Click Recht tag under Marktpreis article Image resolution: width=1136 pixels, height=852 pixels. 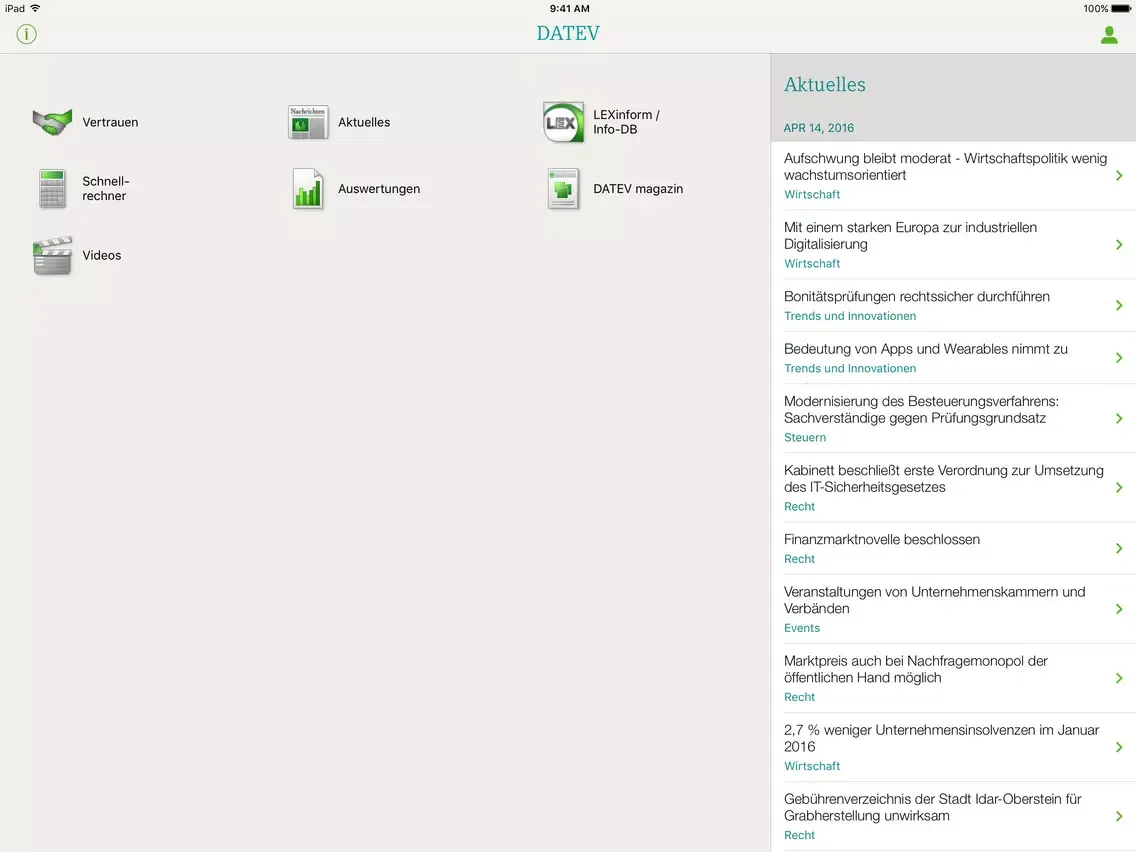pos(799,696)
